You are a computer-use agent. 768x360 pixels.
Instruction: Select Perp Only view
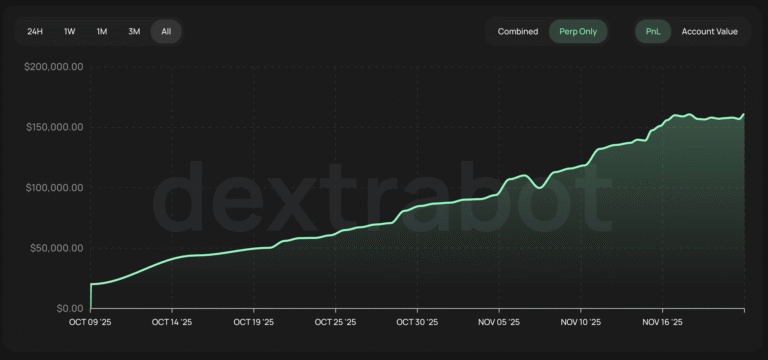[x=578, y=32]
